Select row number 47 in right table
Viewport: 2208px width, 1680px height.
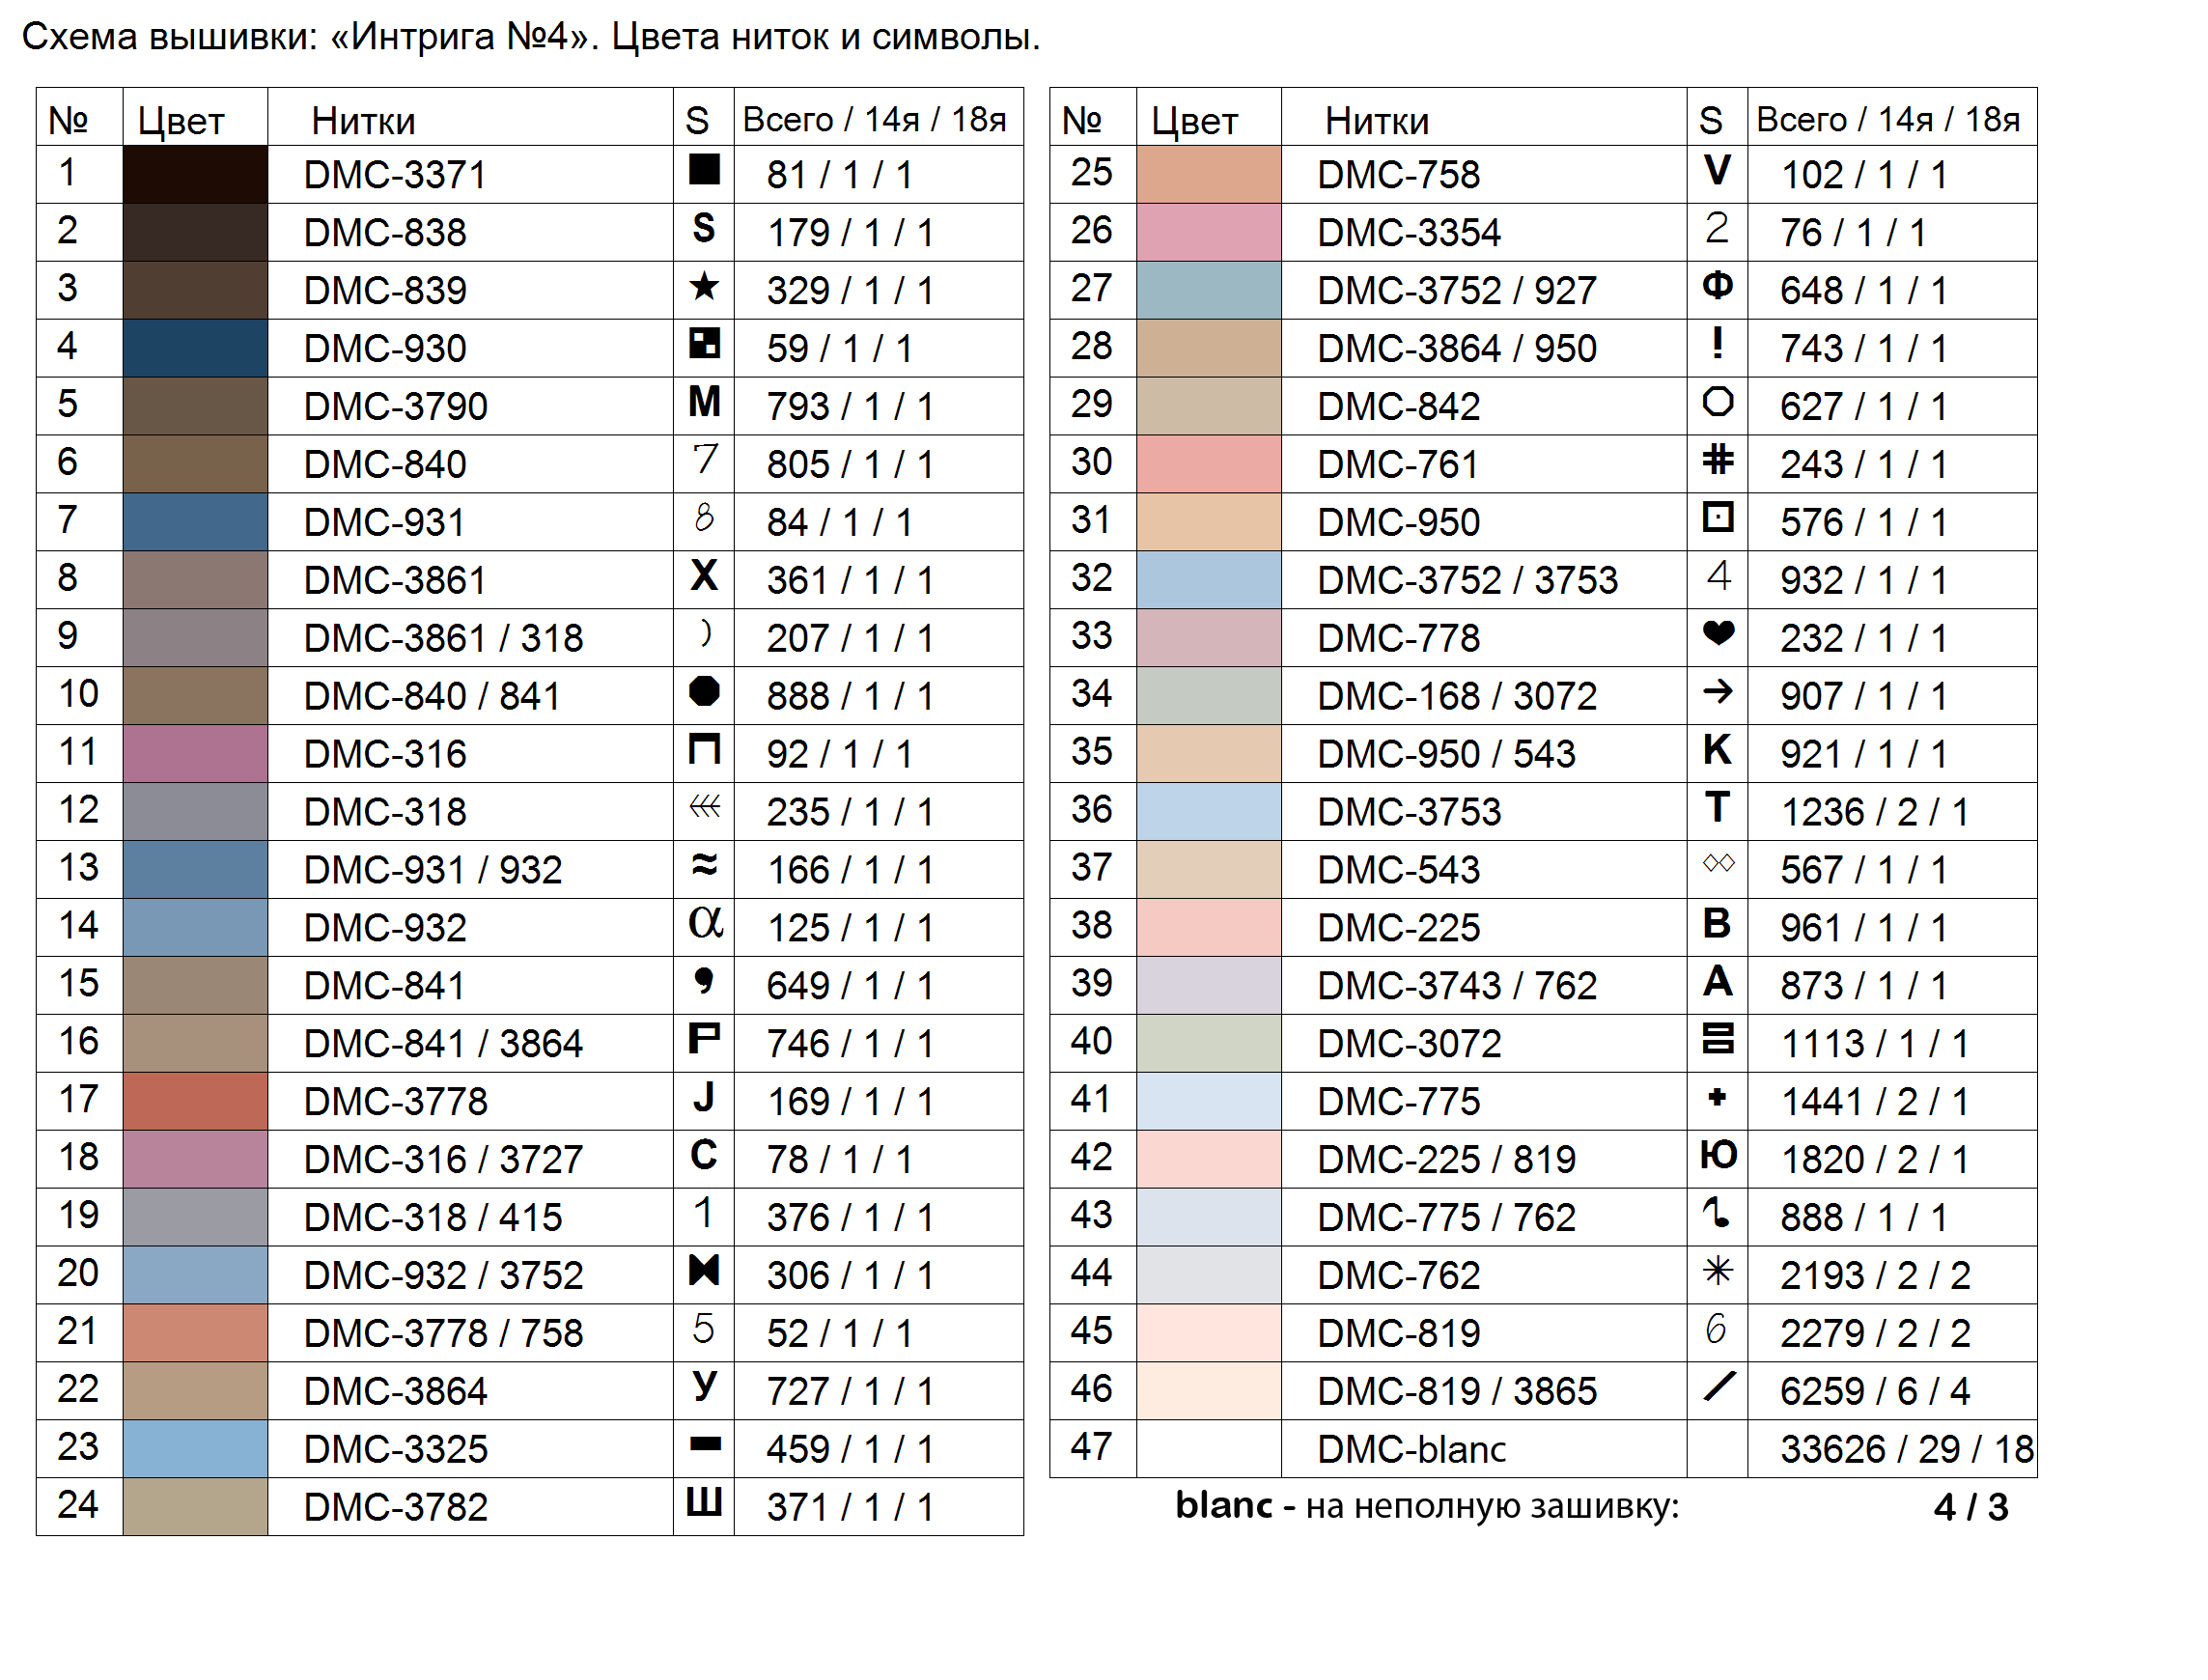tap(1091, 1447)
